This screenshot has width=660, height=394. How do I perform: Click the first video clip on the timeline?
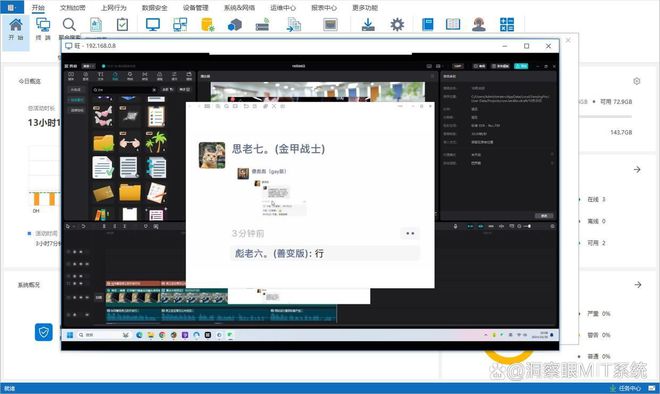[x=133, y=297]
